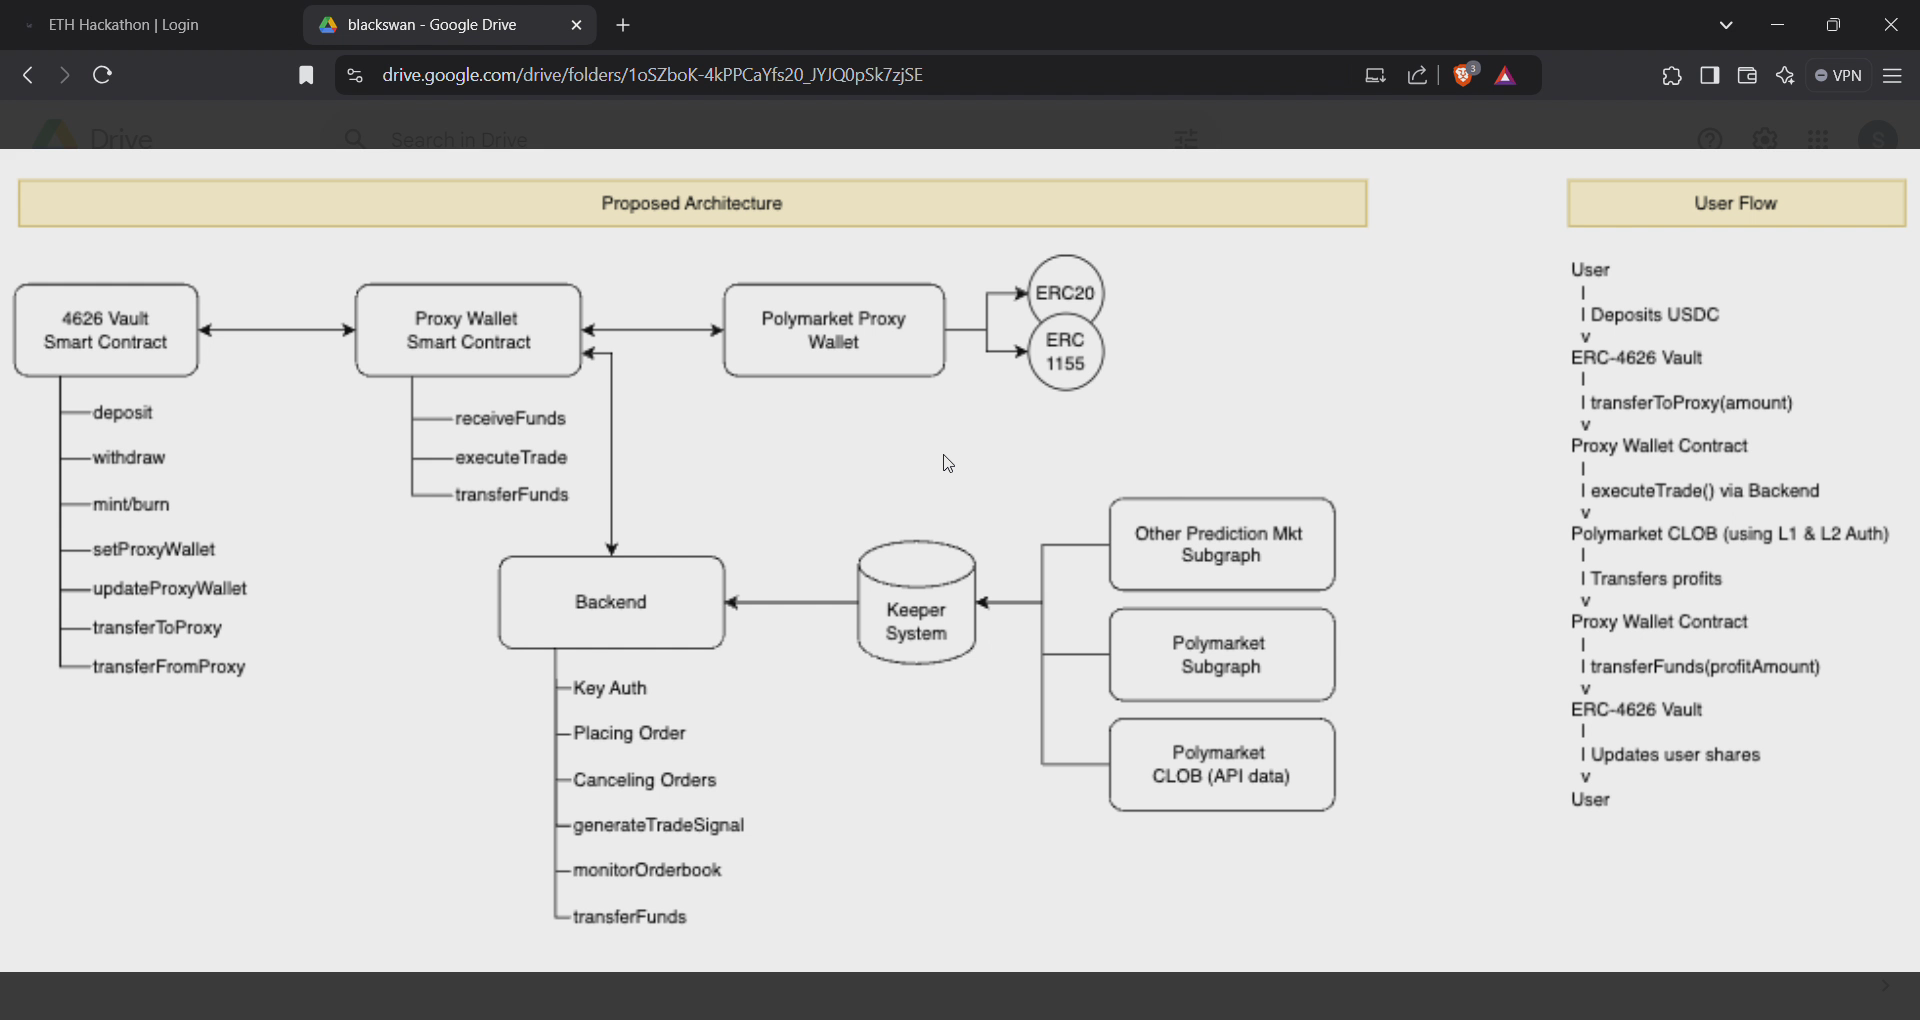Expand the tab search dropdown arrow
1920x1020 pixels.
click(x=1726, y=25)
